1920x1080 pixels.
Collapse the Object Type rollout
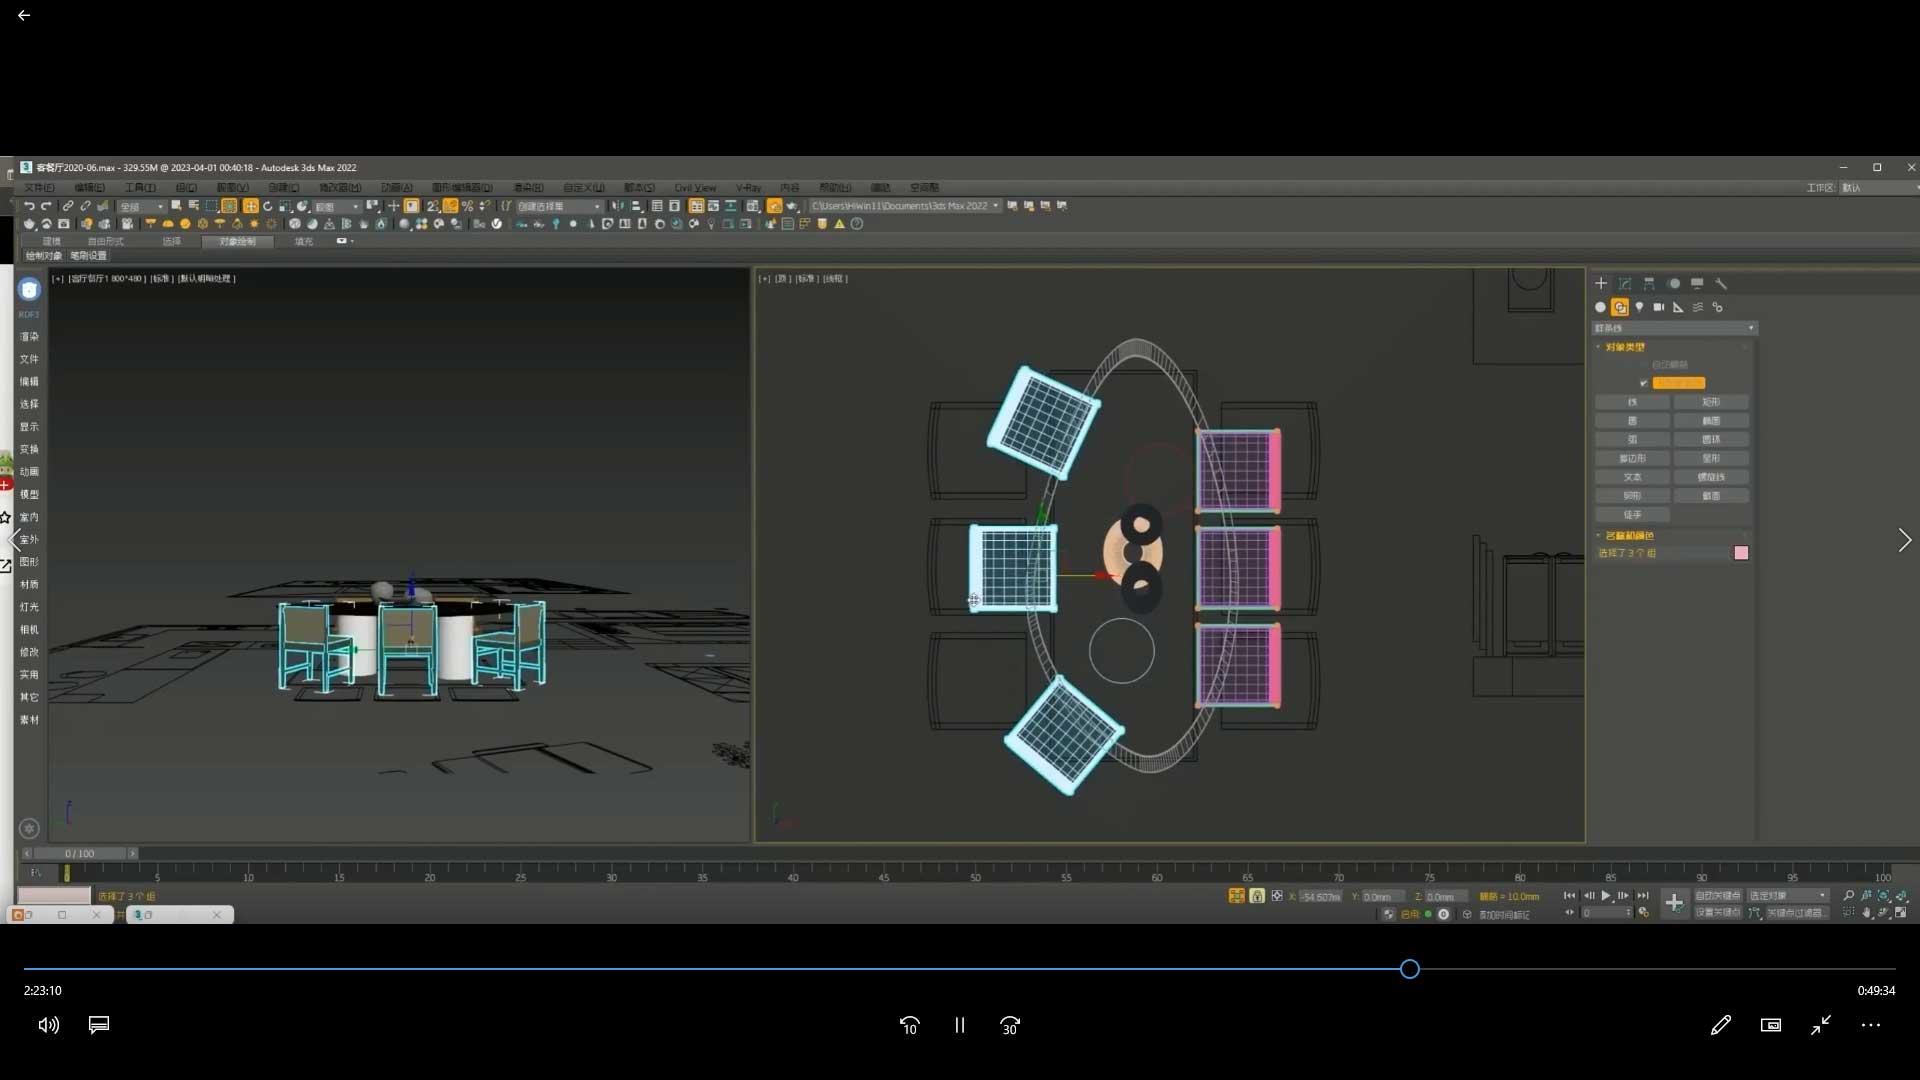(1625, 347)
